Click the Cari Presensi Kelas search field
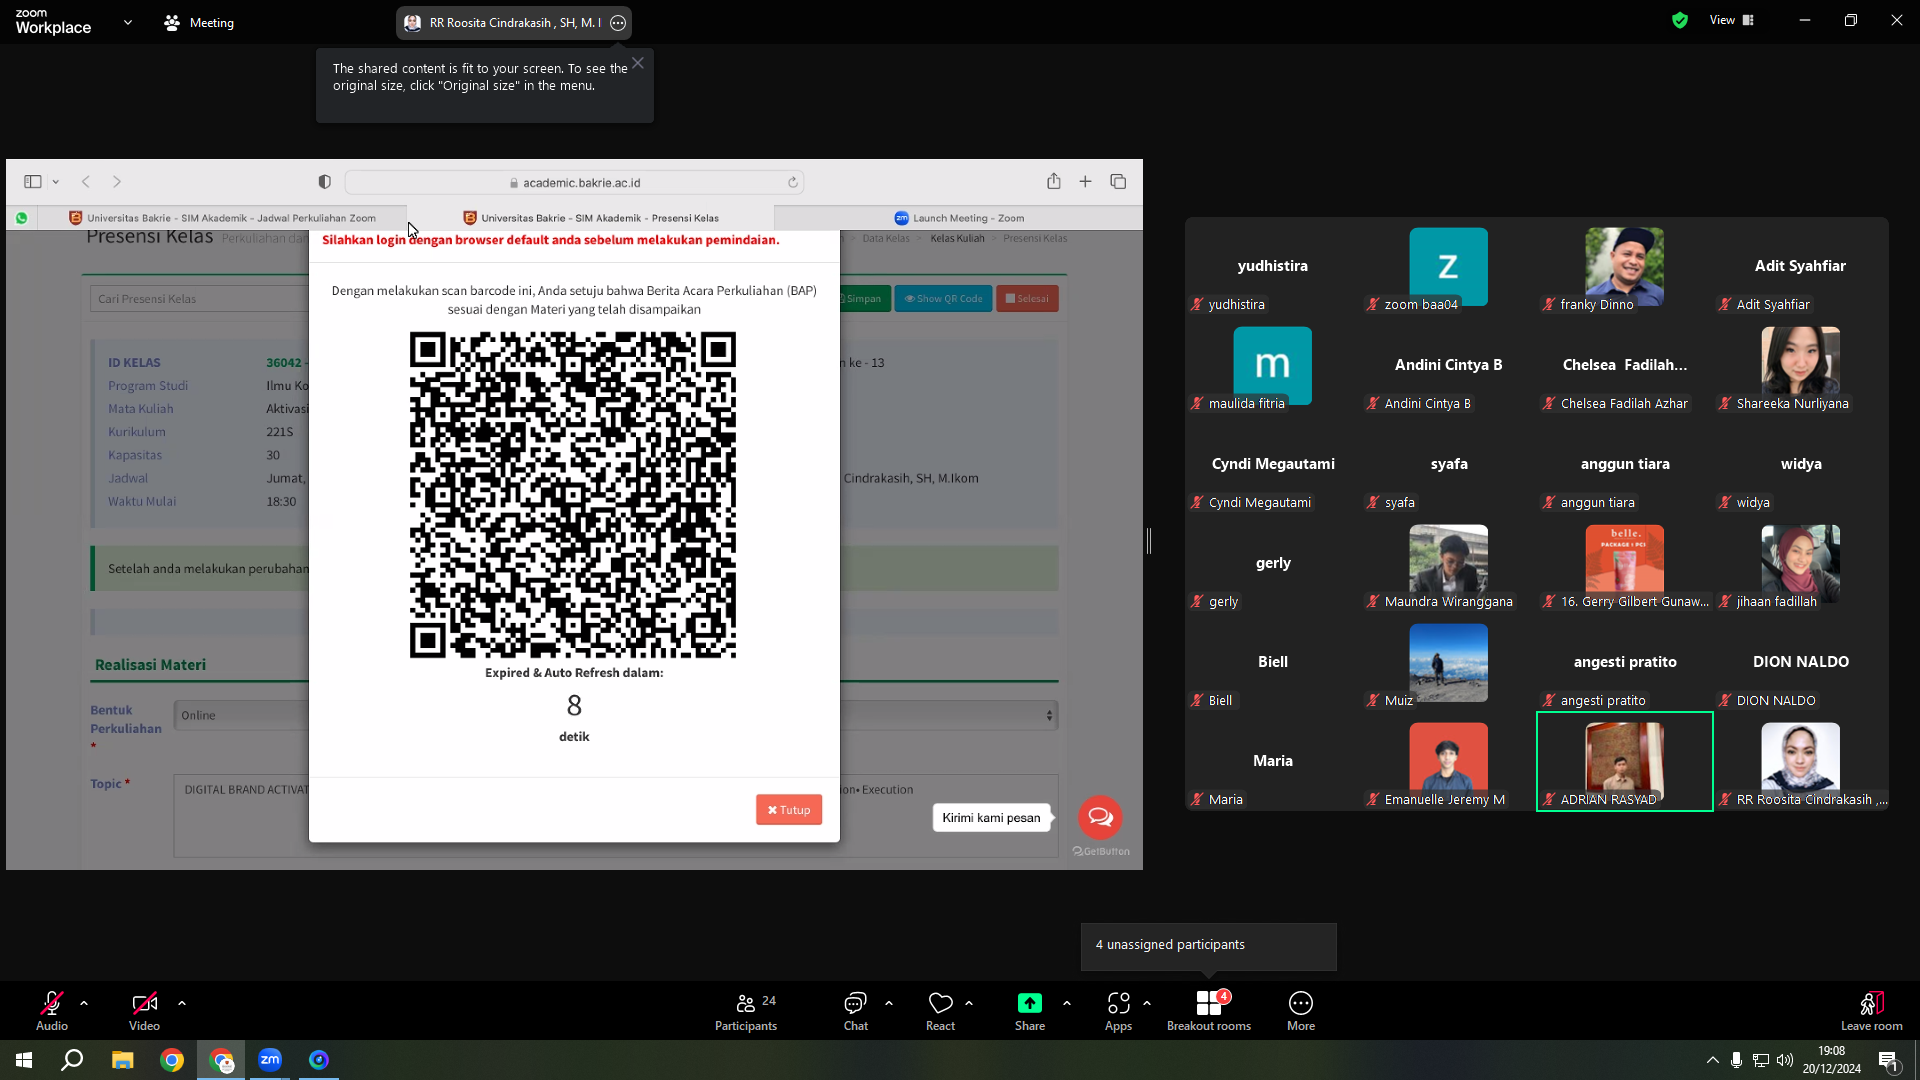 (200, 299)
